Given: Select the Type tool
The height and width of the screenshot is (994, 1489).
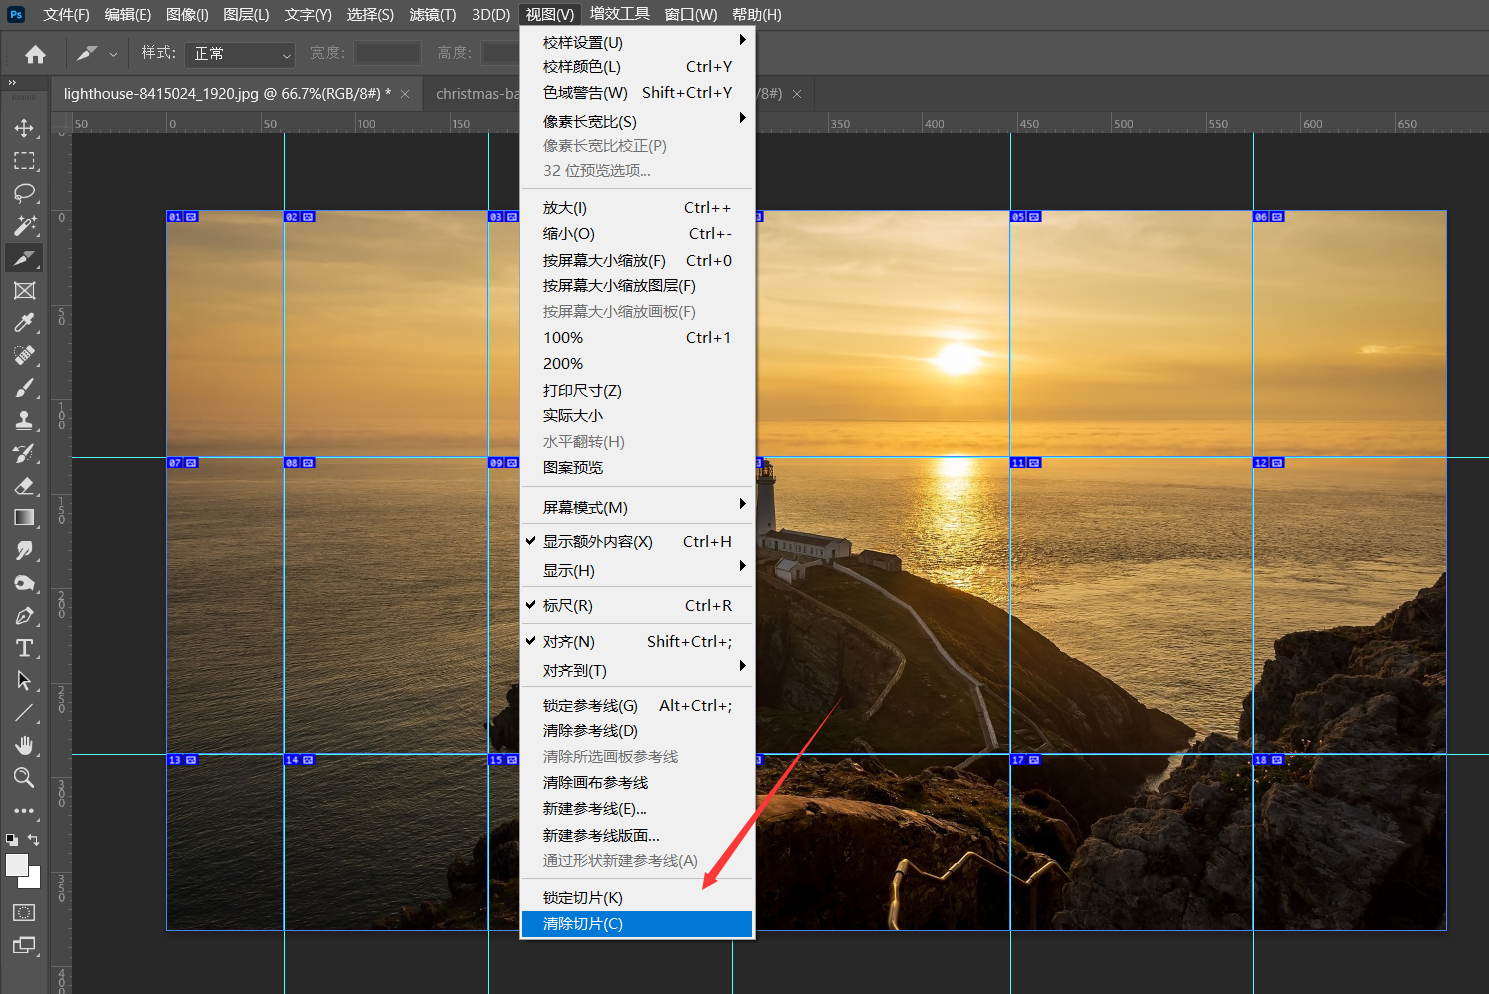Looking at the screenshot, I should click(24, 648).
